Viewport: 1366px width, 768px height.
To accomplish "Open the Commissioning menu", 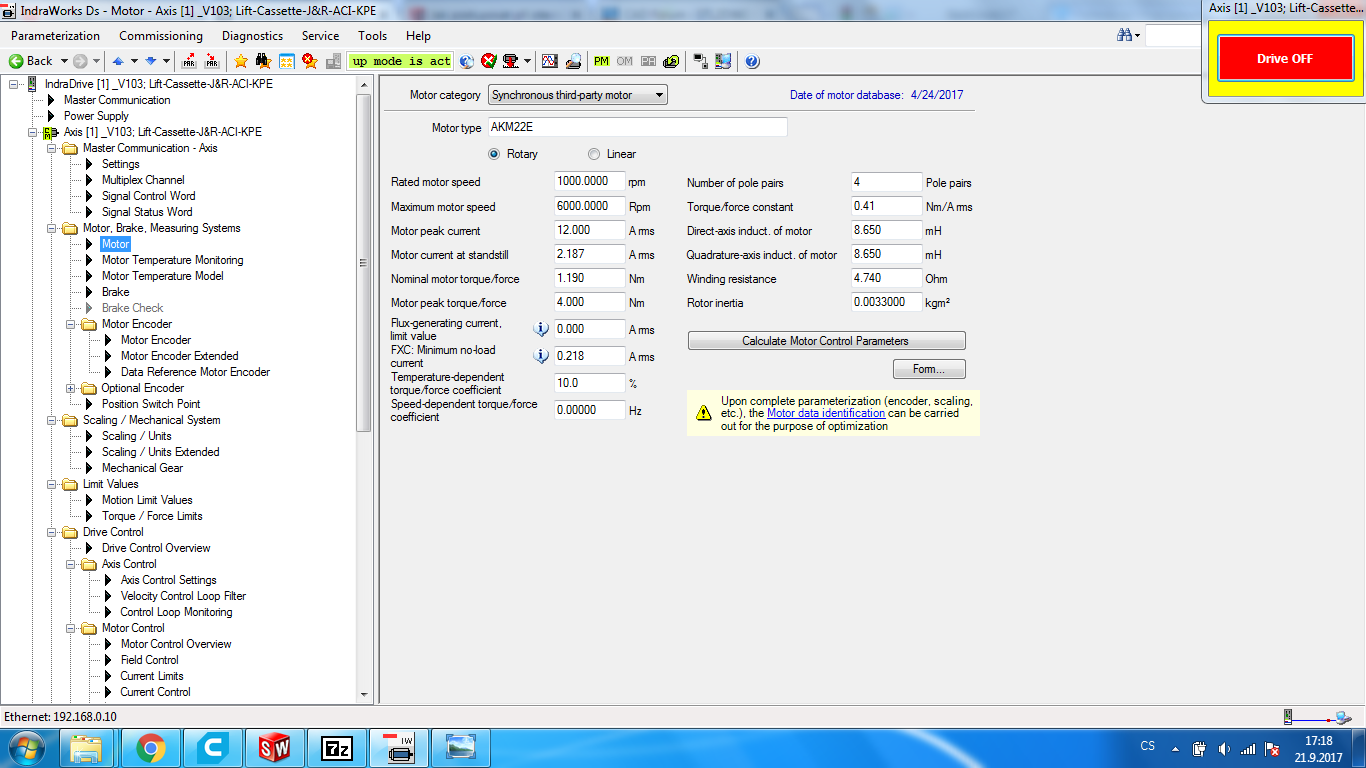I will click(161, 36).
